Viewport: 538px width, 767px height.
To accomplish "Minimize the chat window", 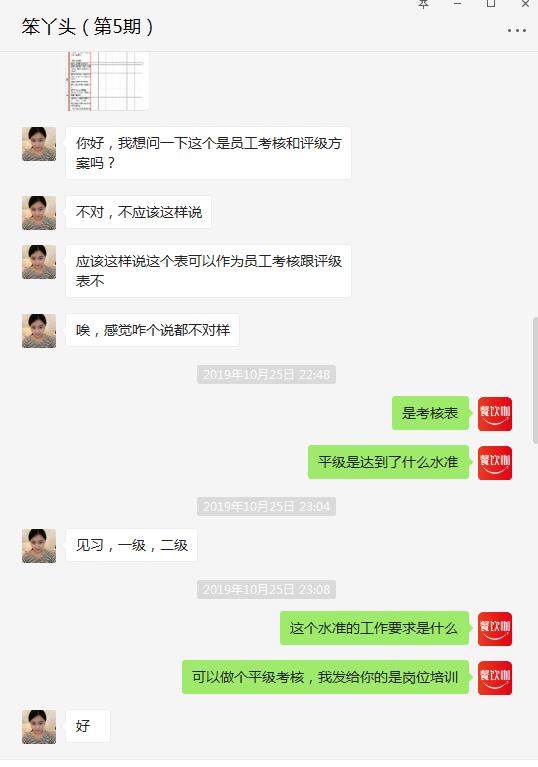I will tap(457, 3).
